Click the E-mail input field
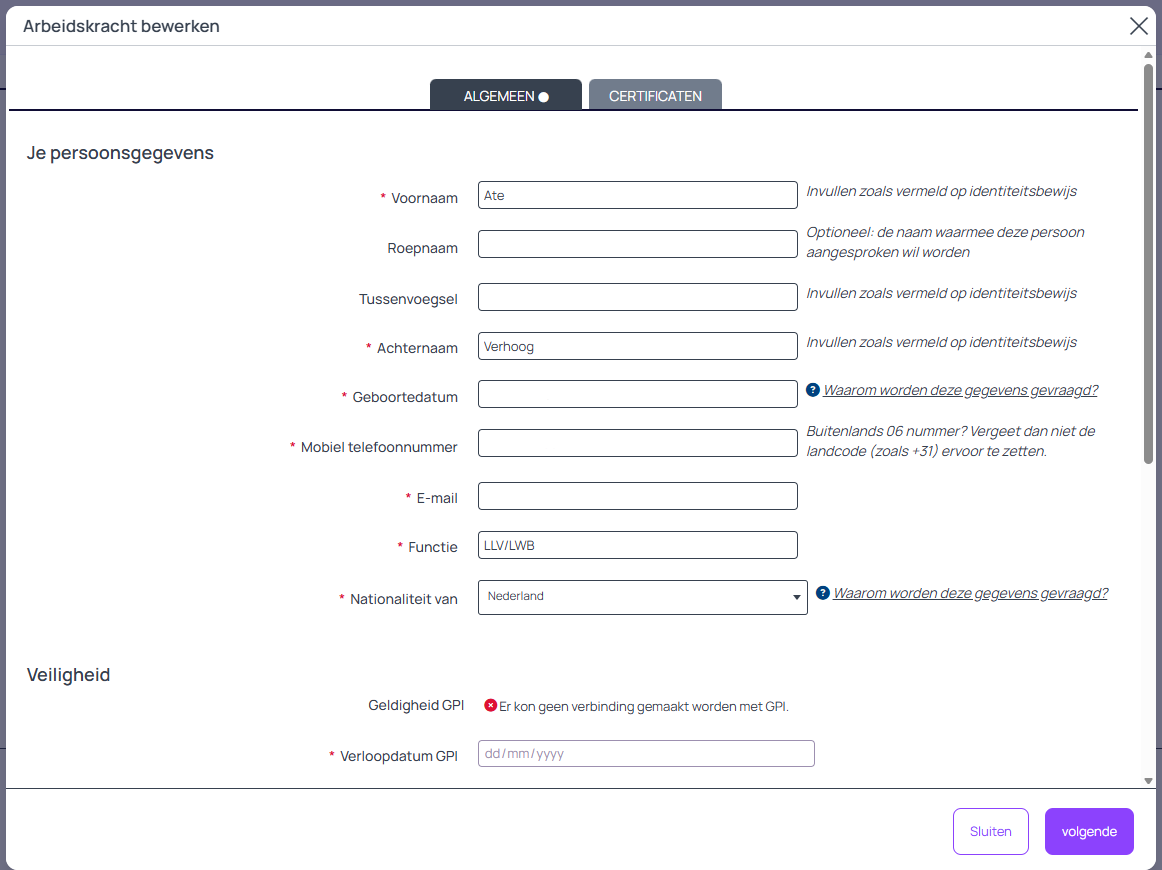1162x870 pixels. [637, 496]
